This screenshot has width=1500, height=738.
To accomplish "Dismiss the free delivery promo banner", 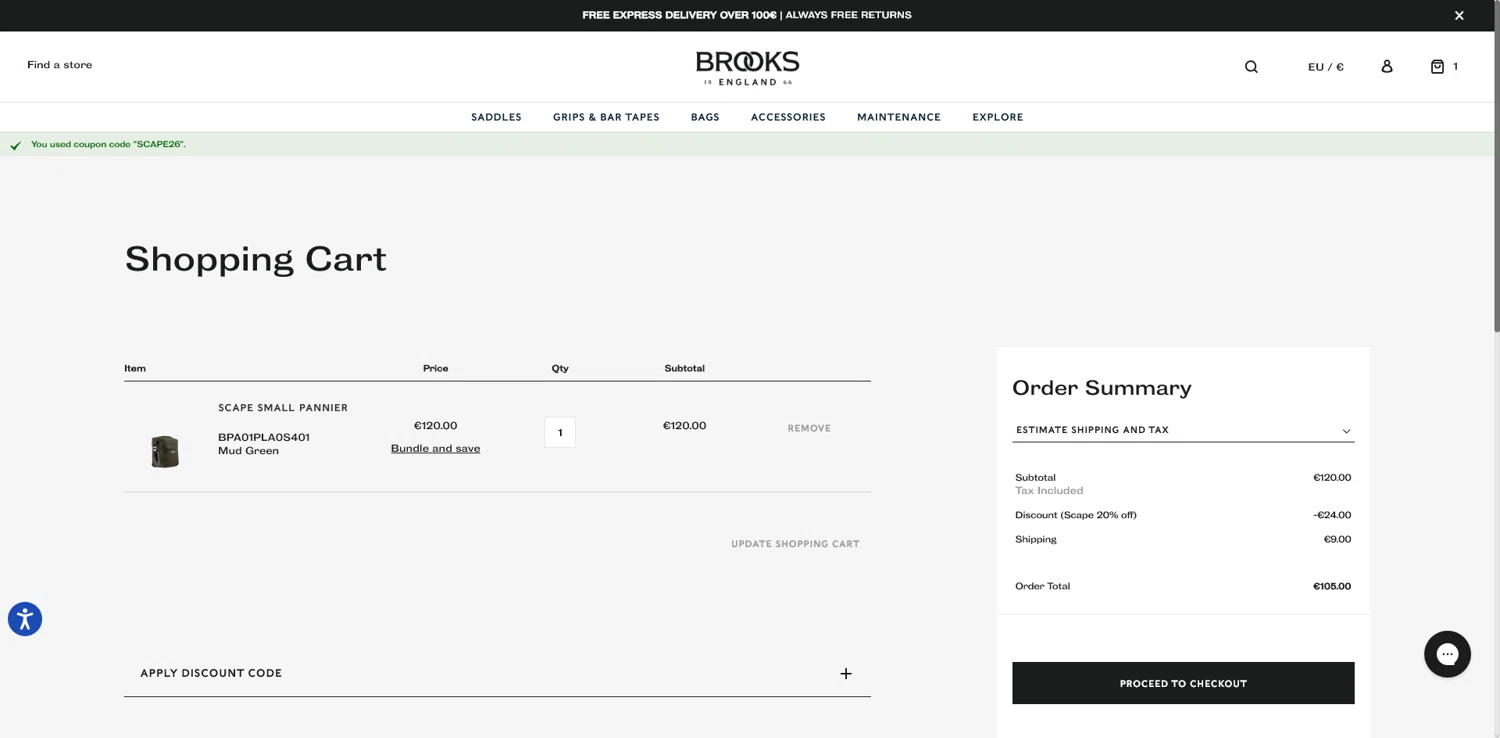I will (x=1459, y=15).
